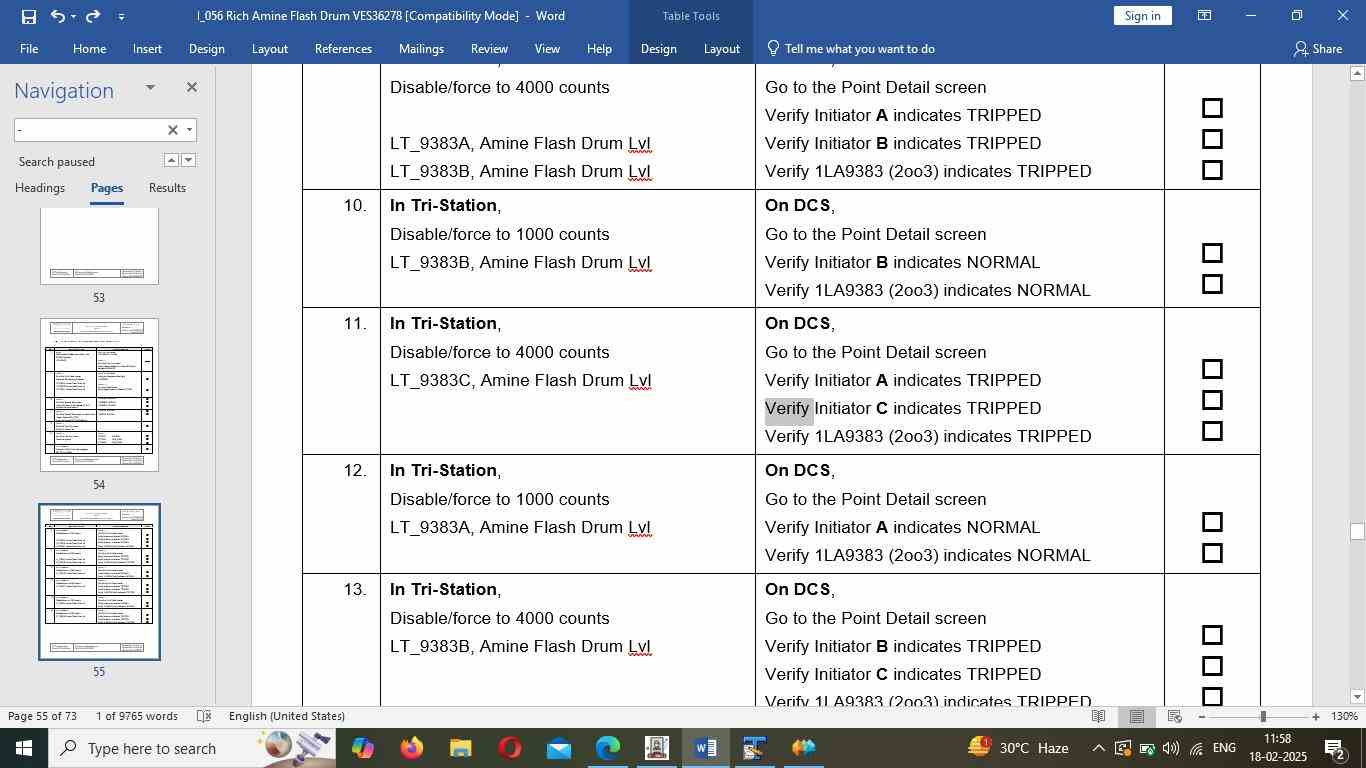1366x768 pixels.
Task: Click the Navigation search box
Action: coord(90,130)
